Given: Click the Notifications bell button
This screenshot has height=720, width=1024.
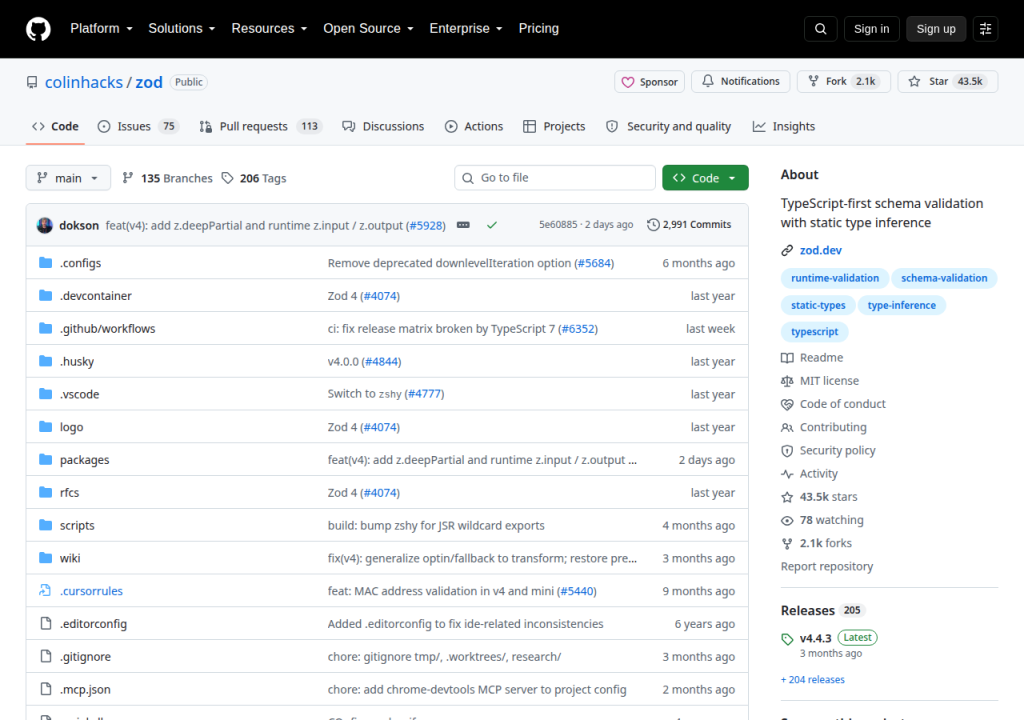Looking at the screenshot, I should pos(741,81).
